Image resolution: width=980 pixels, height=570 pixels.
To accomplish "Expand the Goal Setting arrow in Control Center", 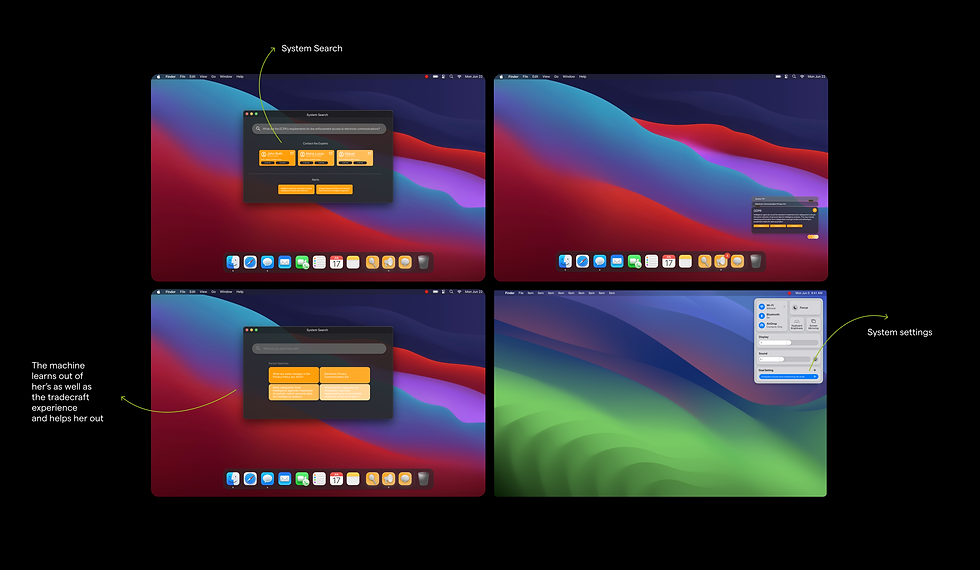I will [x=814, y=370].
